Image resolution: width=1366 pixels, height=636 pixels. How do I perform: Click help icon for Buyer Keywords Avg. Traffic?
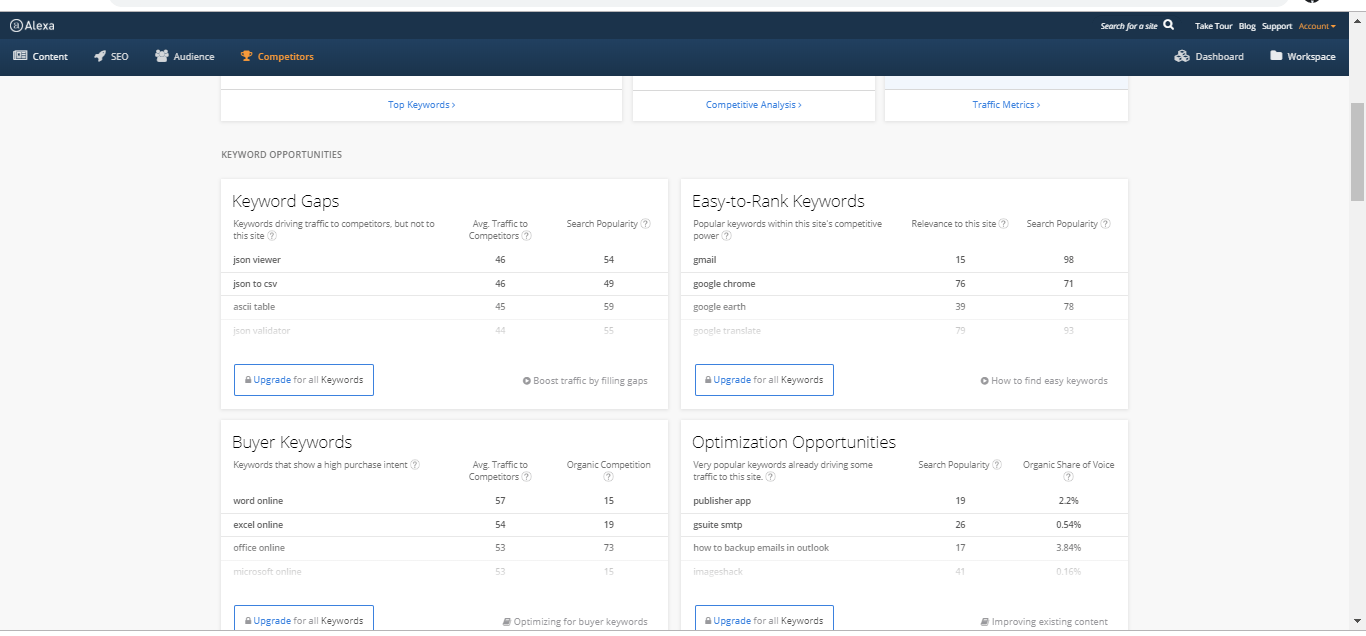click(x=526, y=477)
